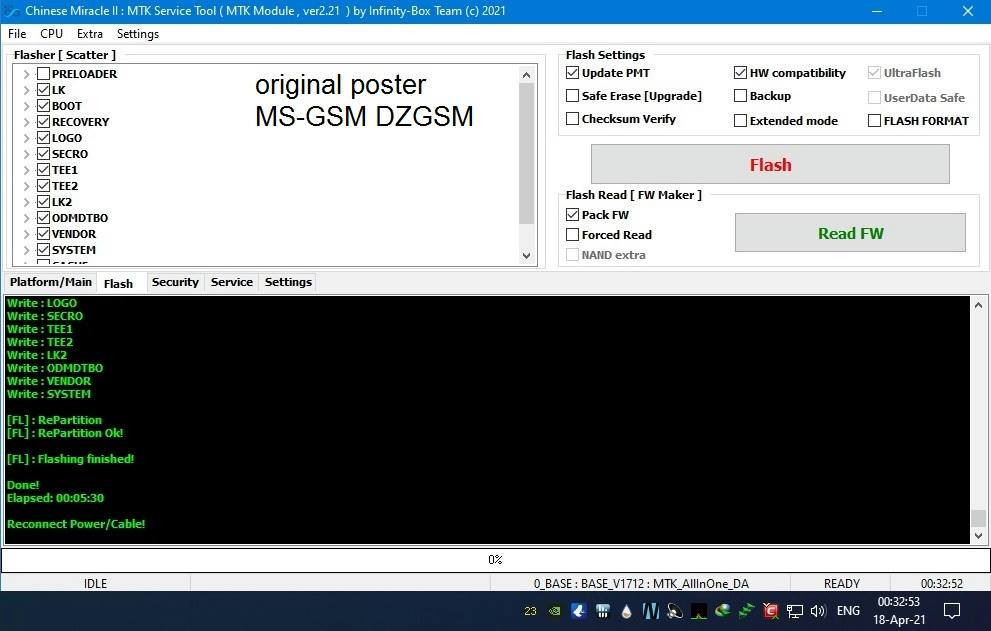
Task: Enable the FLASH FORMAT checkbox
Action: (x=874, y=120)
